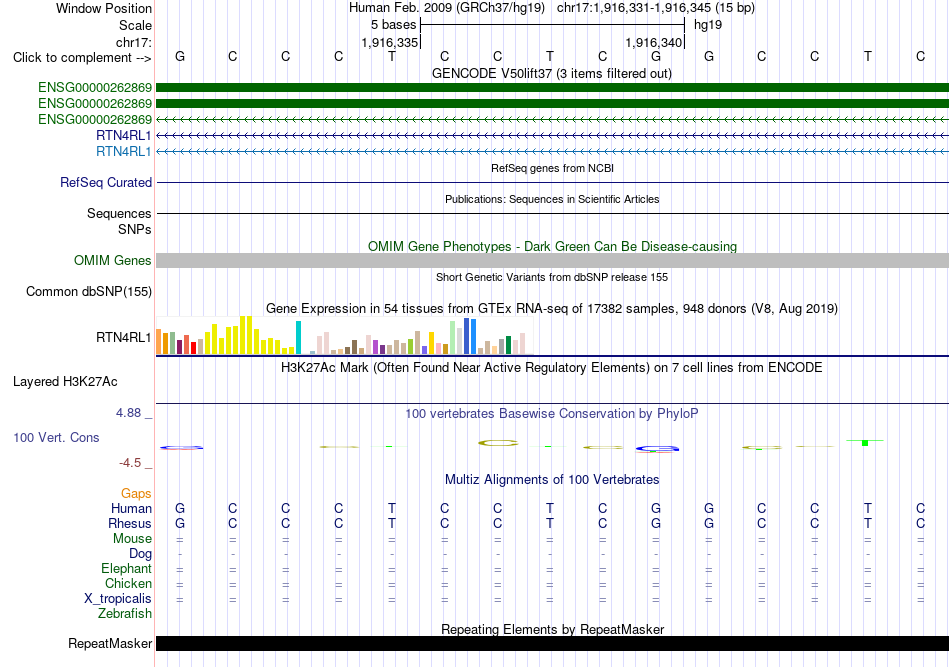The width and height of the screenshot is (950, 667).
Task: Open the RefSeq Curated track label
Action: pos(106,182)
